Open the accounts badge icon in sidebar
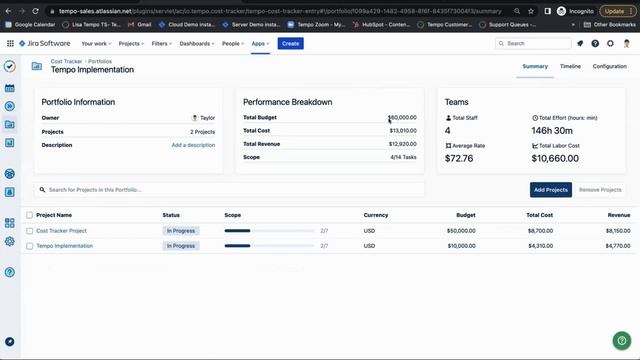The width and height of the screenshot is (640, 360). (10, 192)
